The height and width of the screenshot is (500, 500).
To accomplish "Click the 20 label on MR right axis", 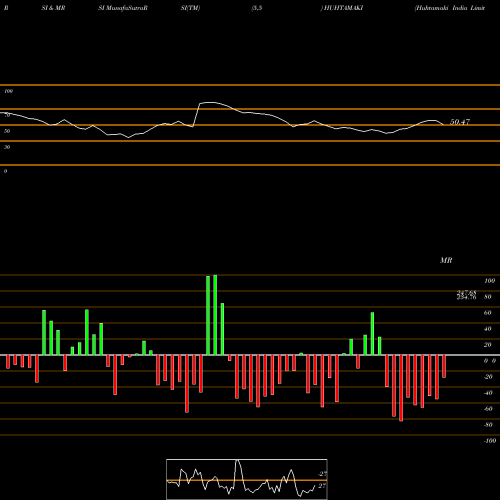I will pyautogui.click(x=488, y=345).
